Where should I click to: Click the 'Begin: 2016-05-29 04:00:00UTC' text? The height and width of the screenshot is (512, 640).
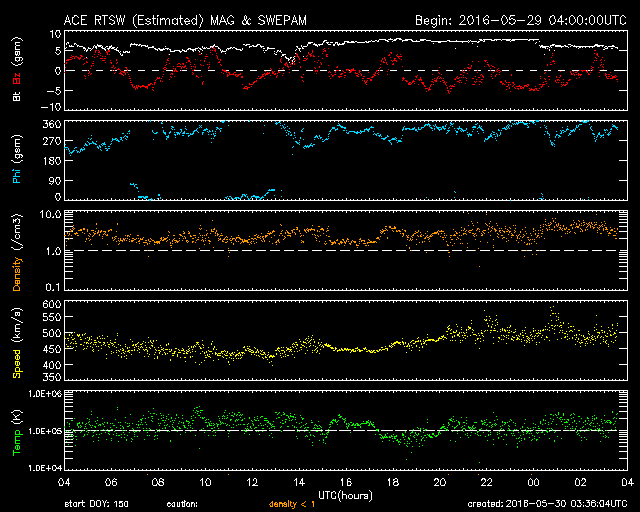click(x=521, y=20)
